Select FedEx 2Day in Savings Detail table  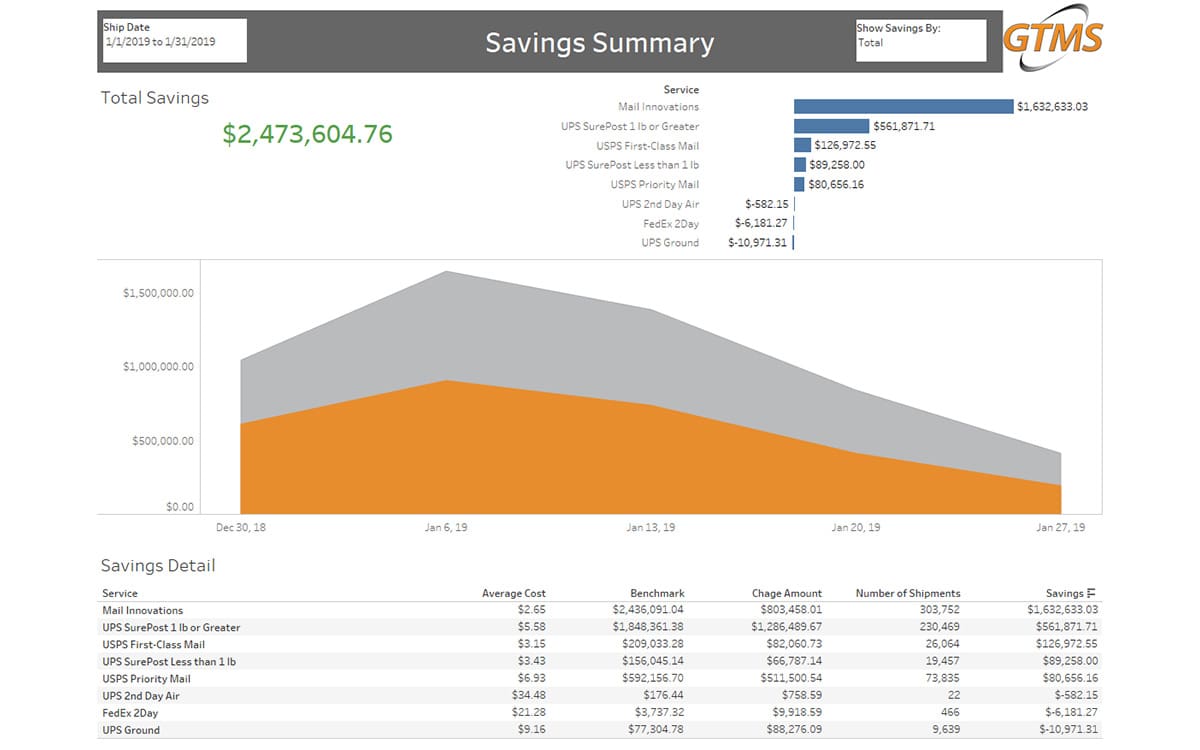(600, 713)
